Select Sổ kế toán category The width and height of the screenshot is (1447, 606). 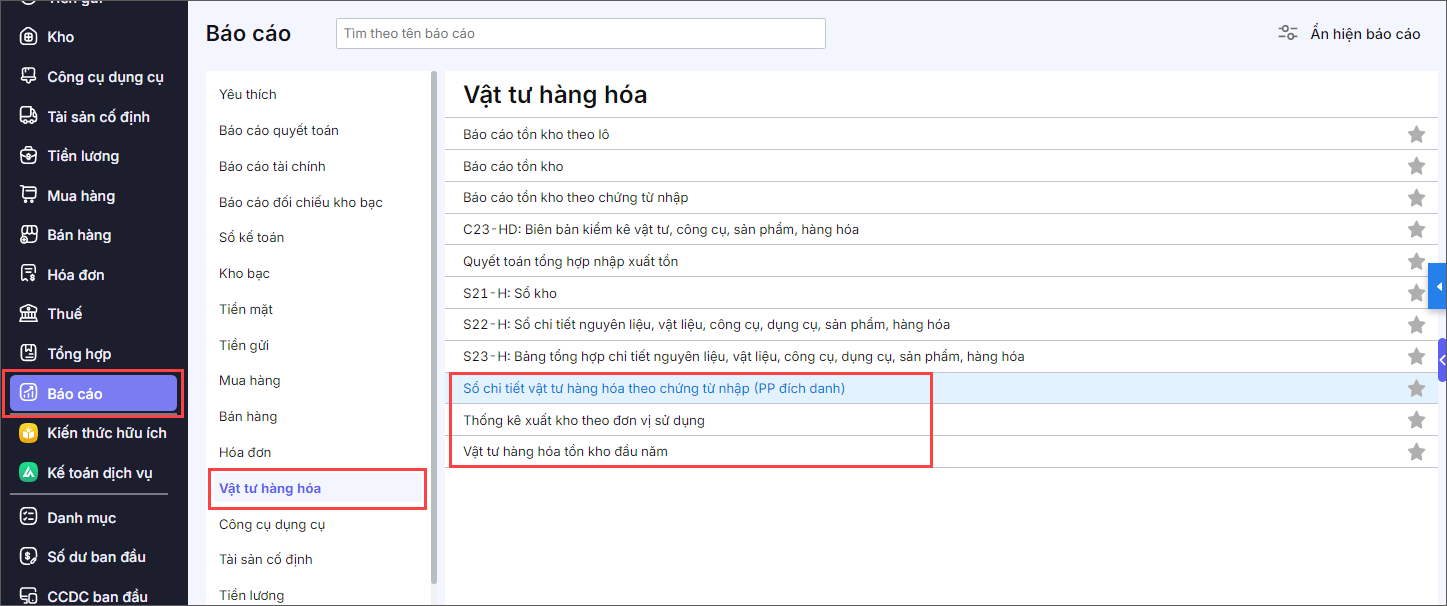[252, 237]
